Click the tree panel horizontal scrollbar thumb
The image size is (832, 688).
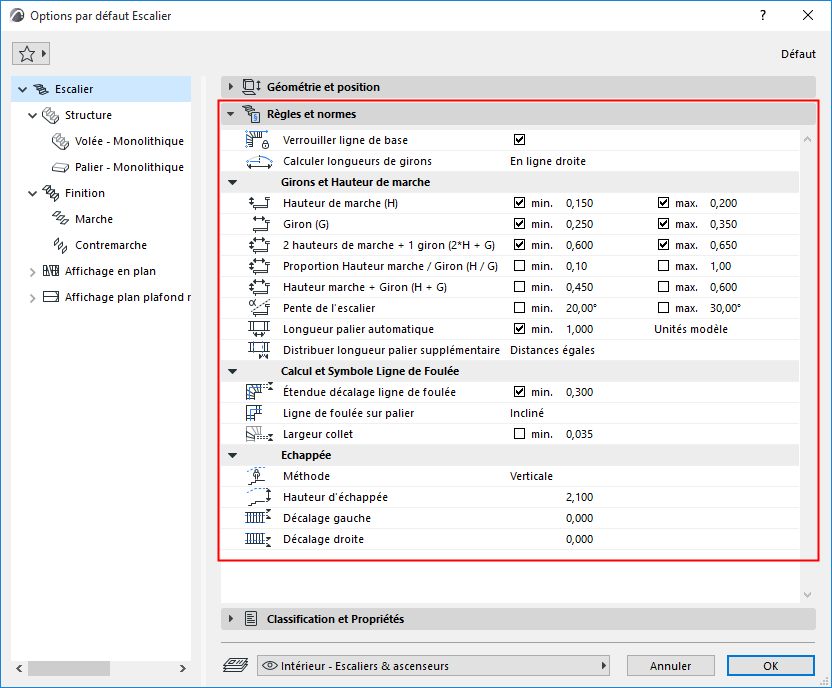click(69, 668)
